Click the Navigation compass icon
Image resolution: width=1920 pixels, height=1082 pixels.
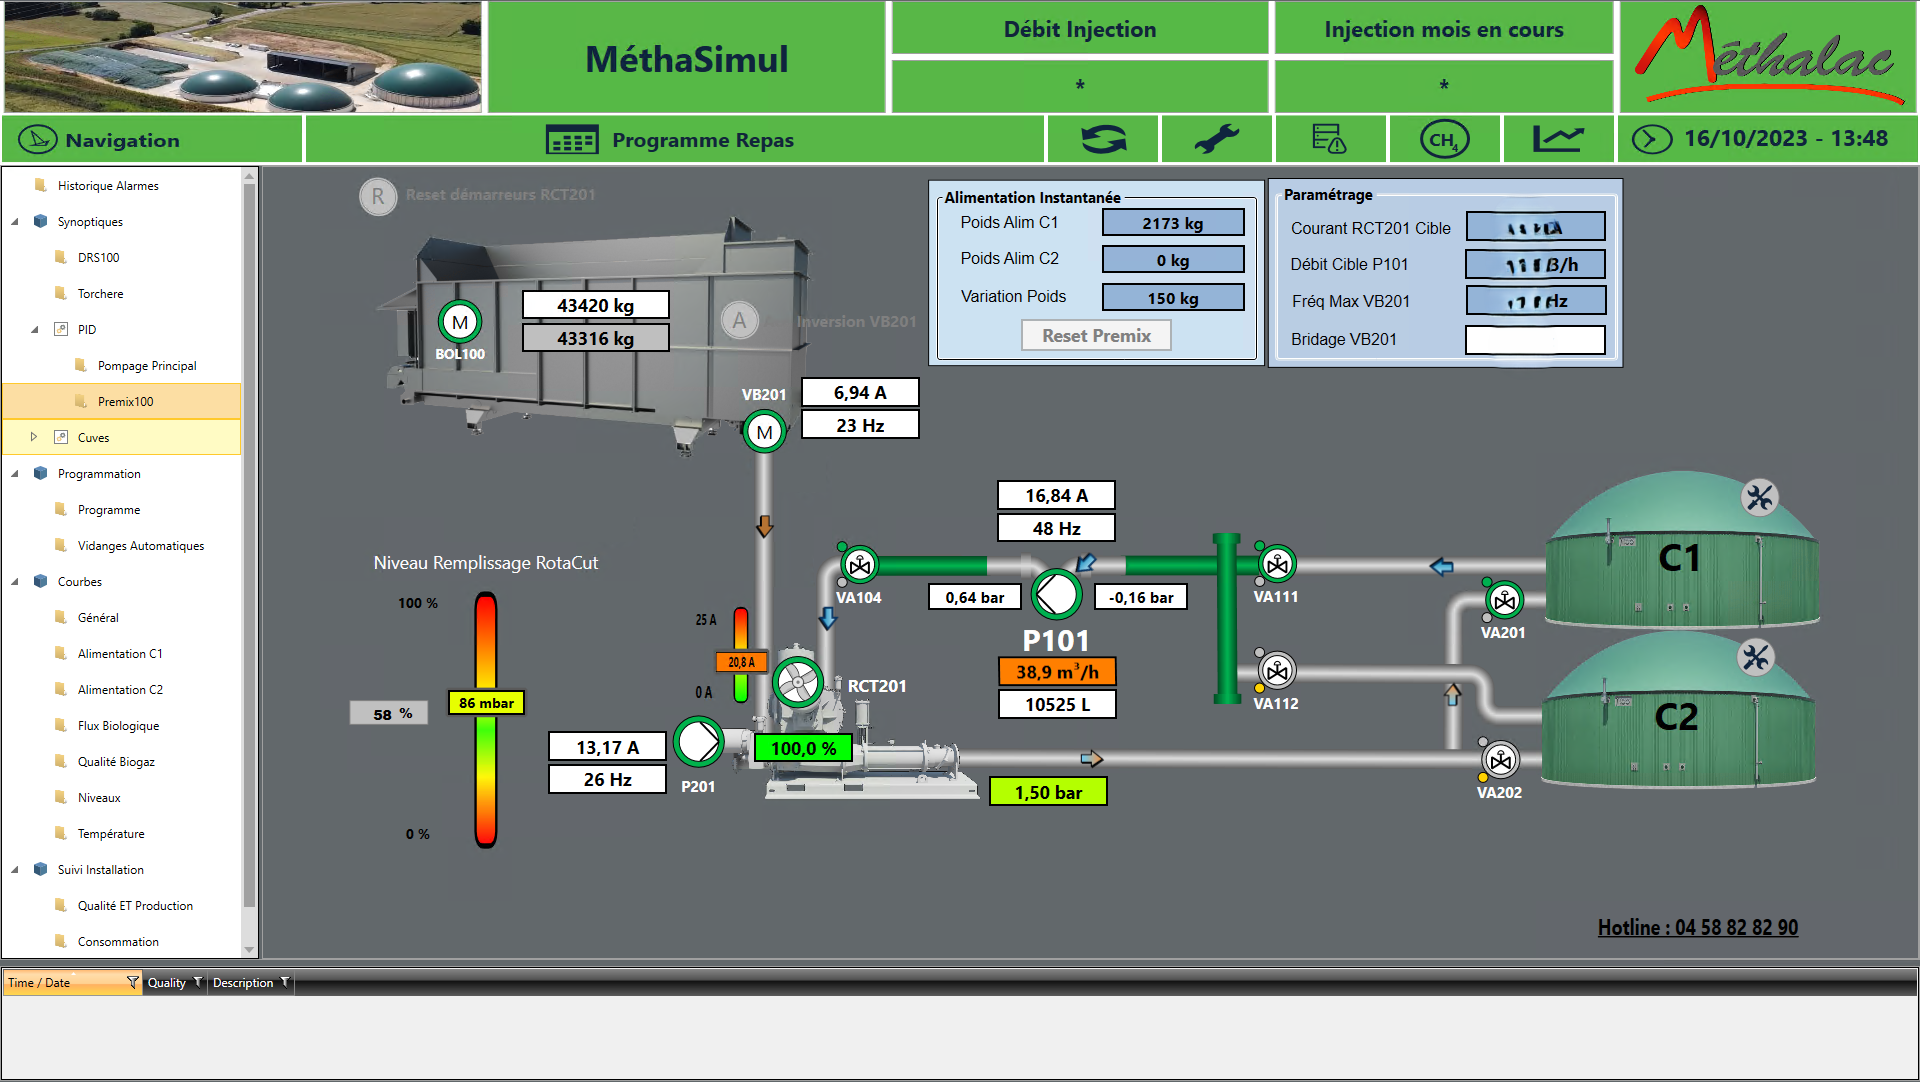pyautogui.click(x=38, y=140)
